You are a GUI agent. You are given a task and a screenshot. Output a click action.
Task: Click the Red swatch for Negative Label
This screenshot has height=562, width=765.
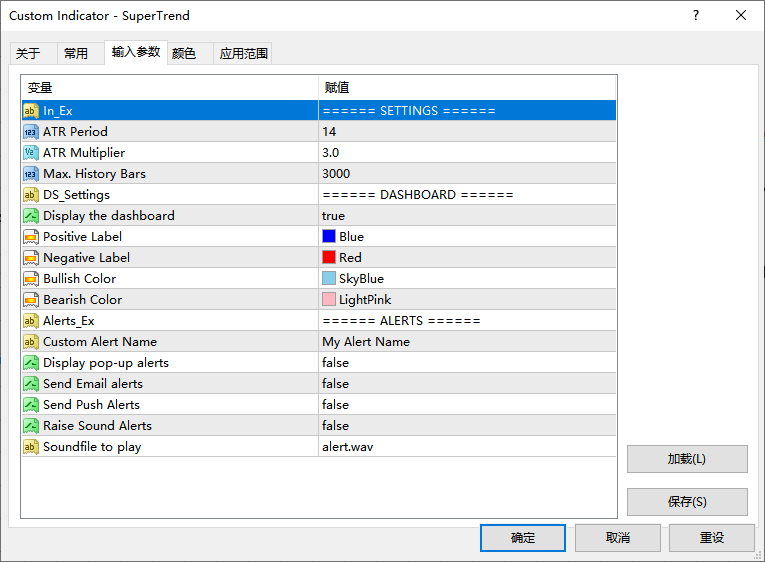(x=329, y=258)
